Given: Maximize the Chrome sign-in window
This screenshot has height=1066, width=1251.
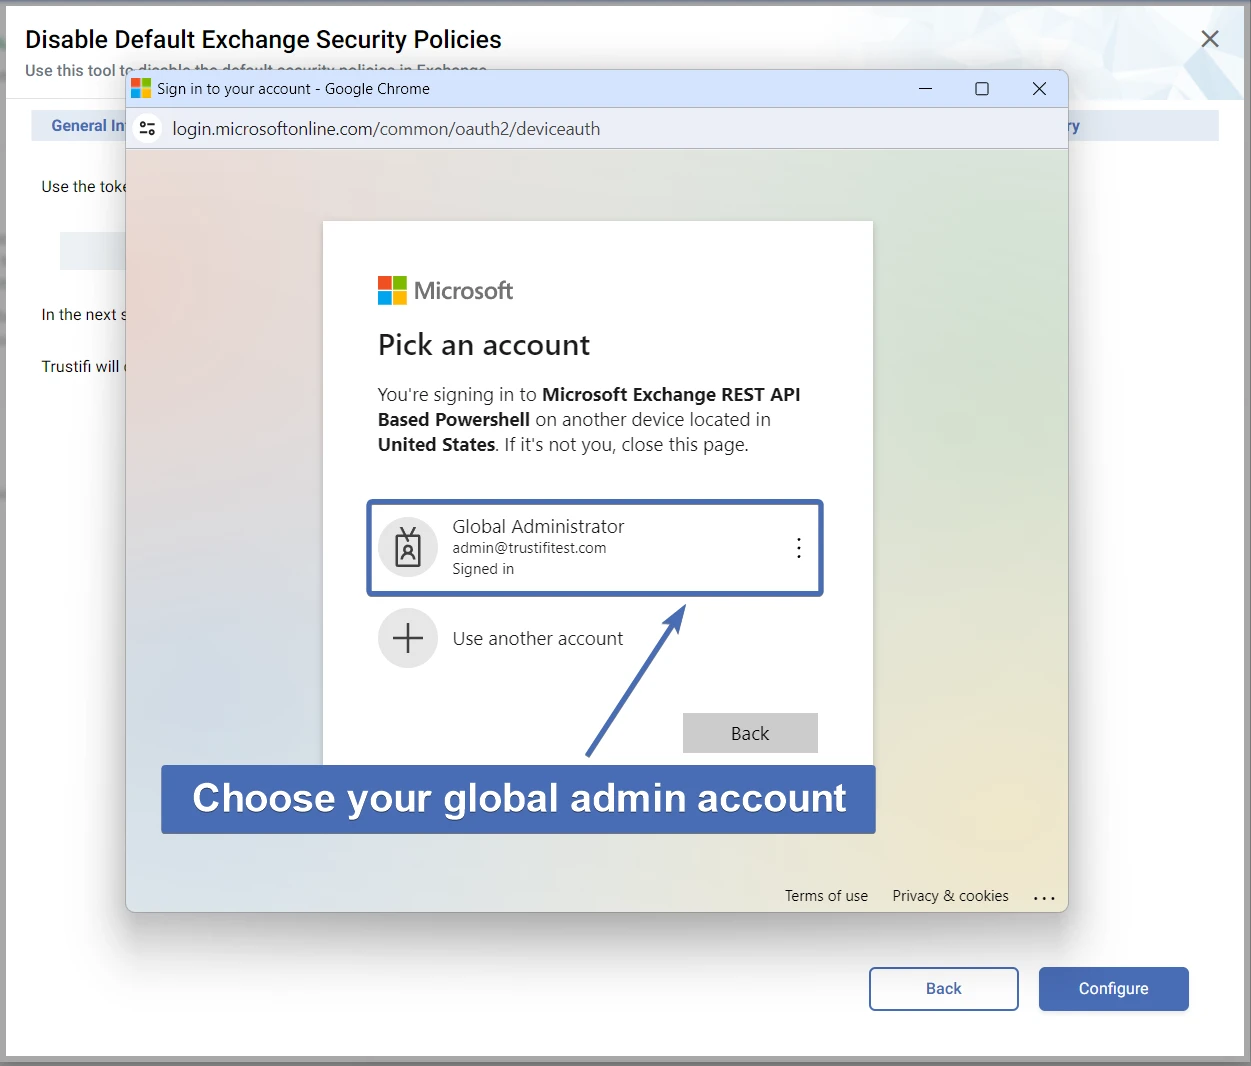Looking at the screenshot, I should 982,89.
